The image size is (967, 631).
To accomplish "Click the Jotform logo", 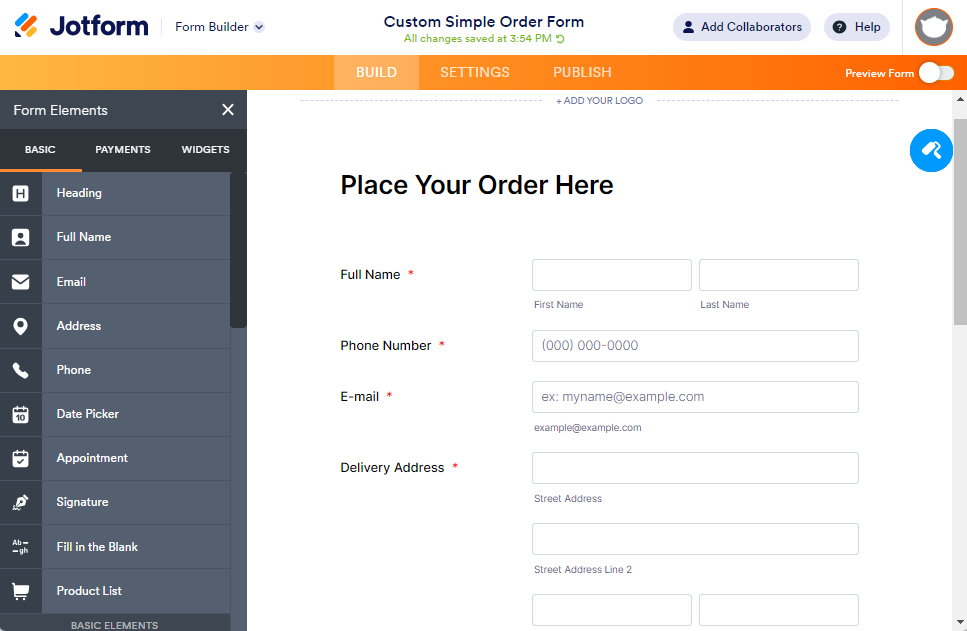I will pyautogui.click(x=81, y=27).
